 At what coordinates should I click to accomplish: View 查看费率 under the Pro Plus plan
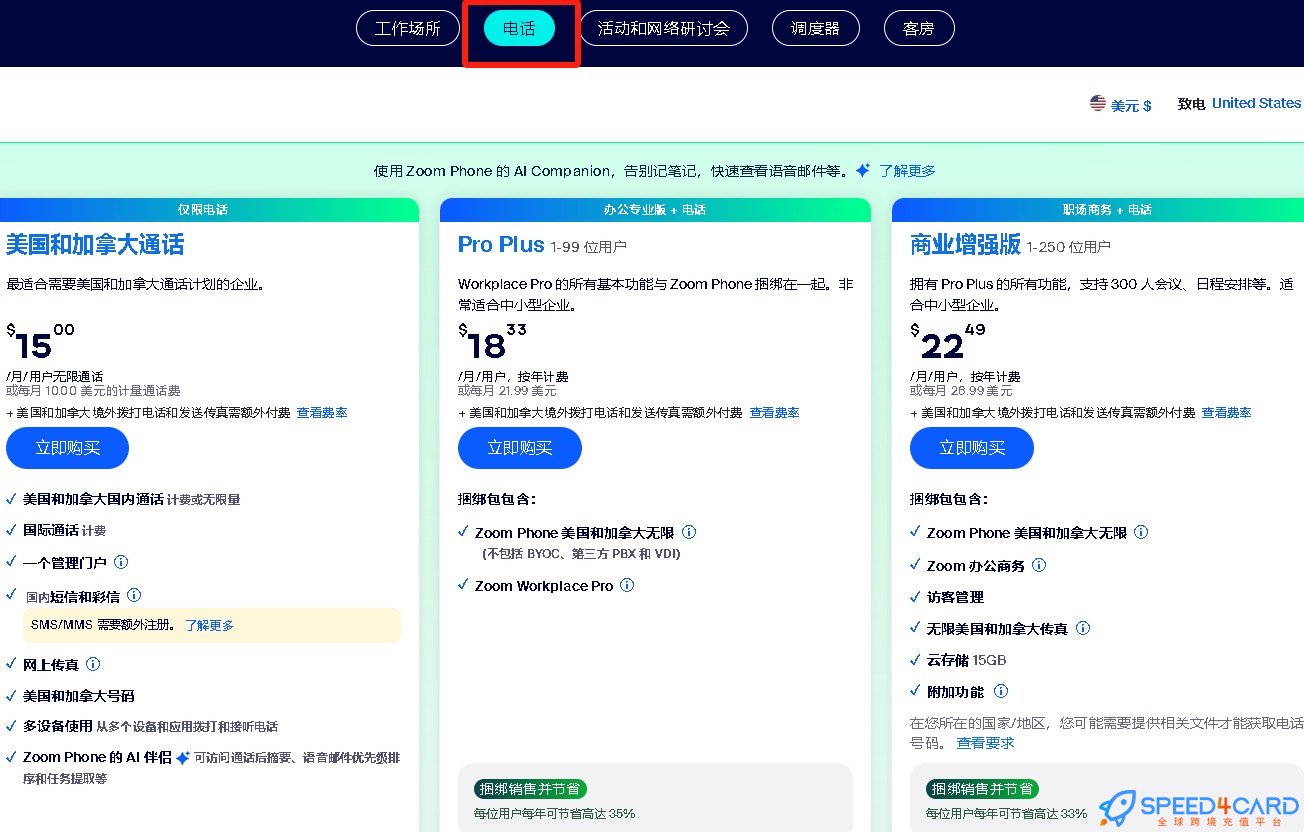[774, 412]
